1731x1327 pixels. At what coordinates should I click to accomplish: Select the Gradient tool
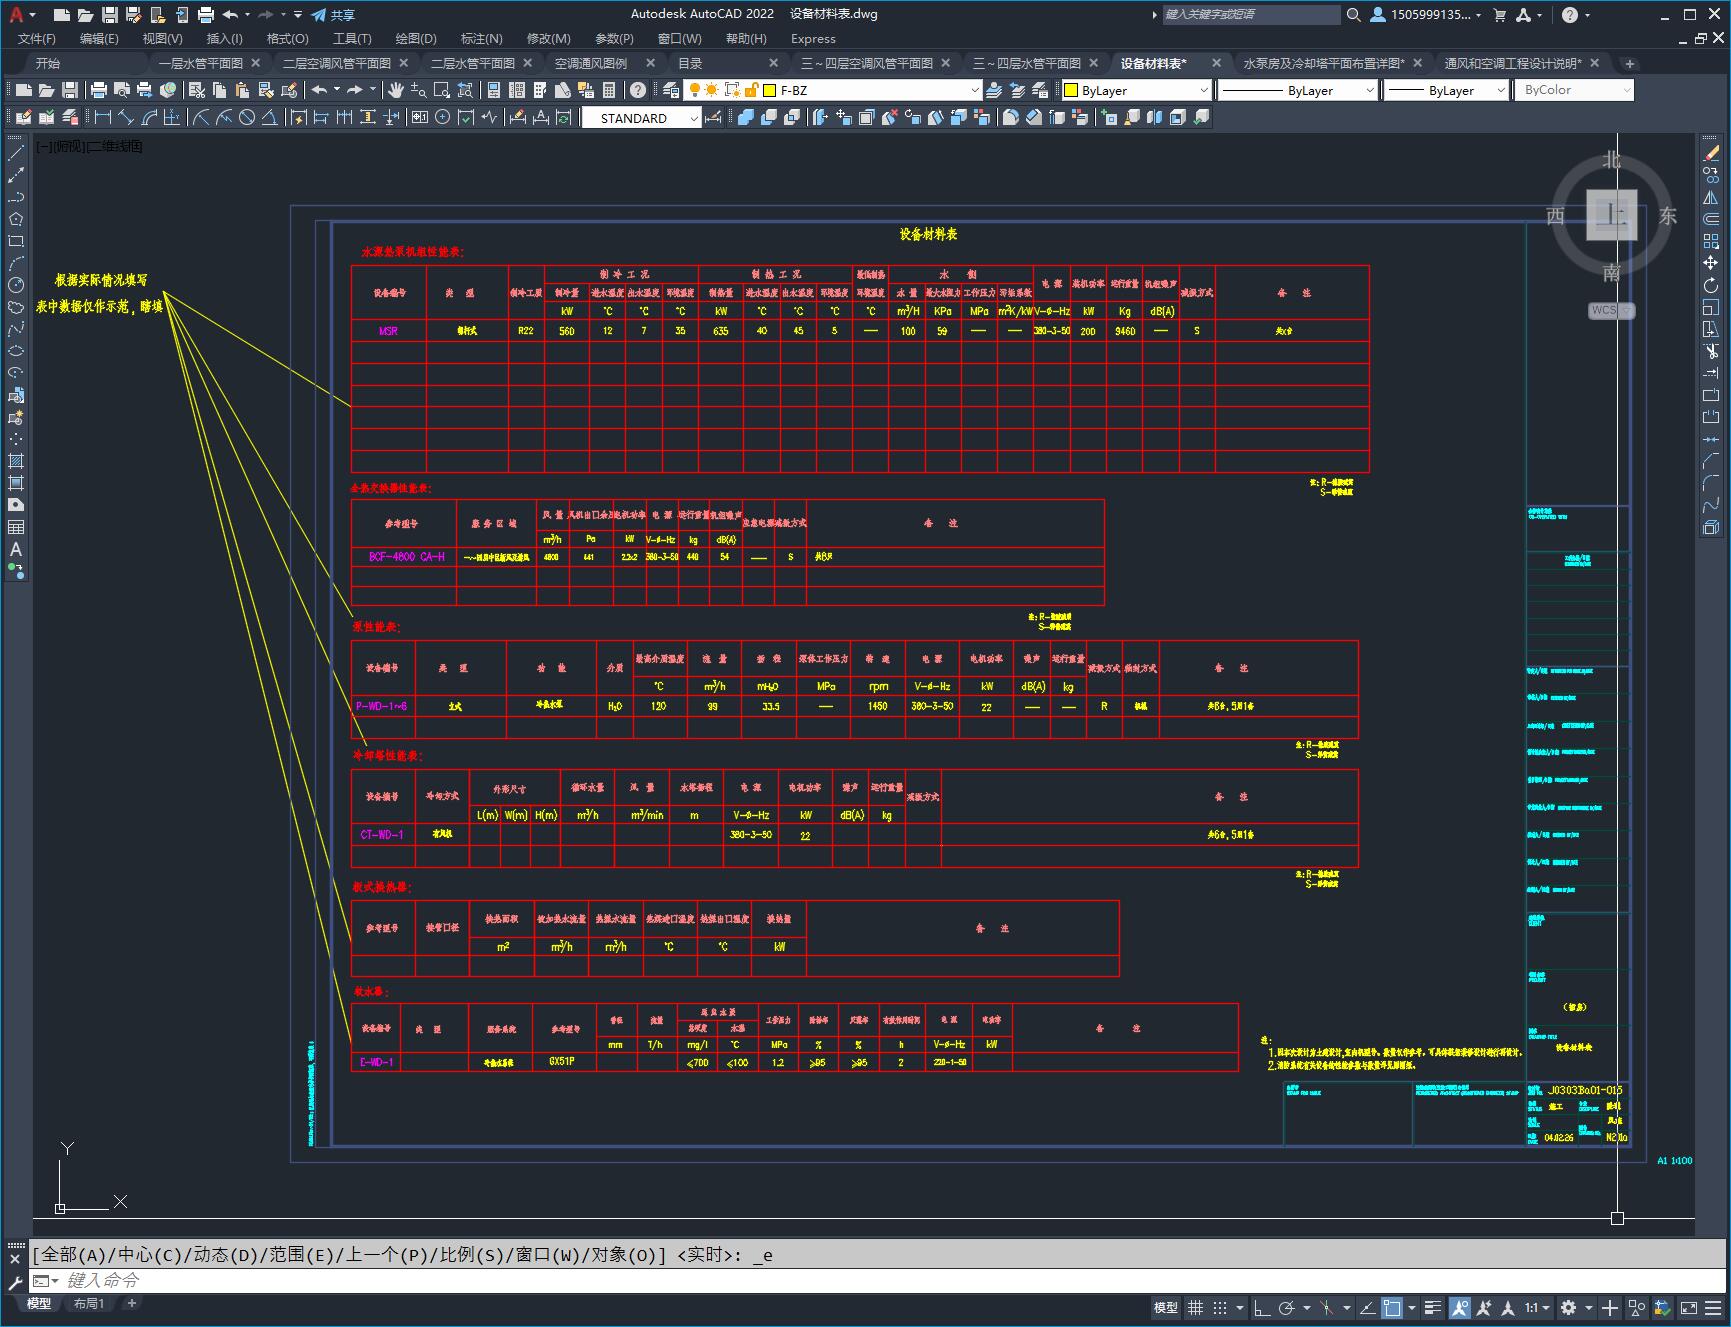[x=16, y=484]
